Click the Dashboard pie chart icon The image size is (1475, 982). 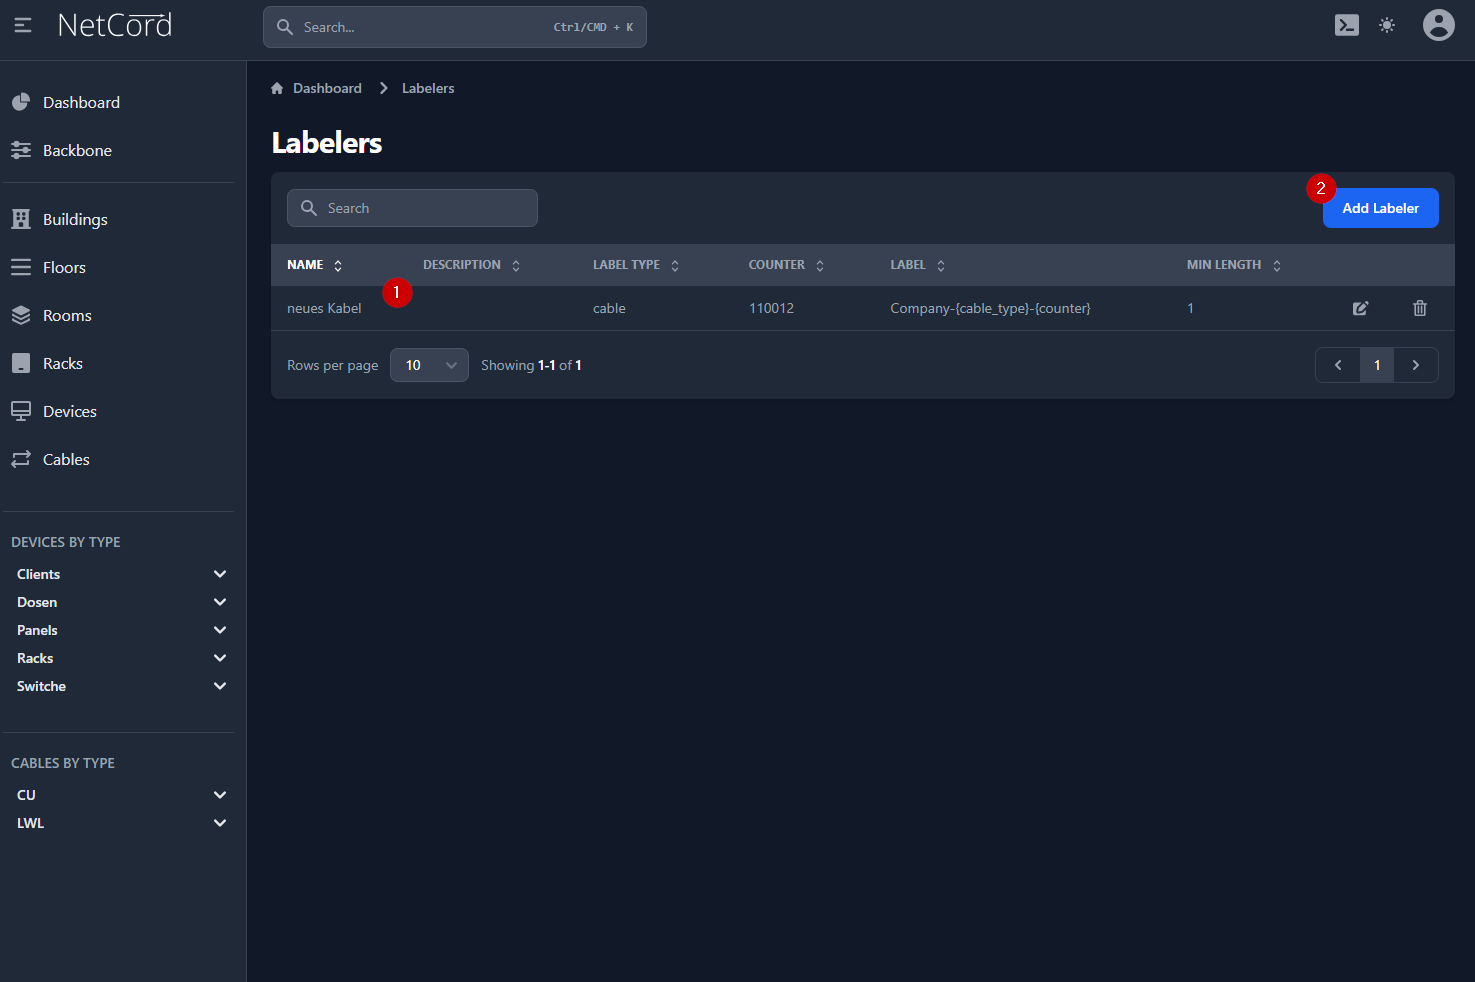point(21,102)
